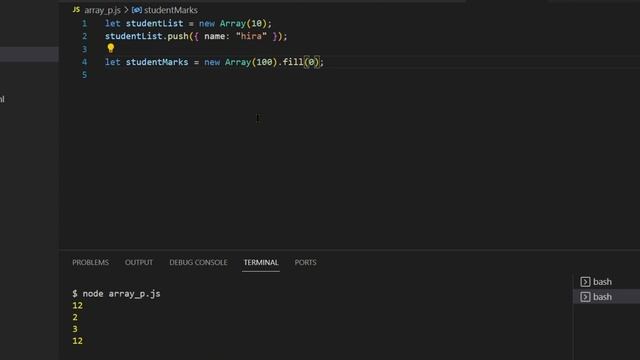Switch to the OUTPUT tab
The width and height of the screenshot is (640, 360).
pyautogui.click(x=139, y=262)
